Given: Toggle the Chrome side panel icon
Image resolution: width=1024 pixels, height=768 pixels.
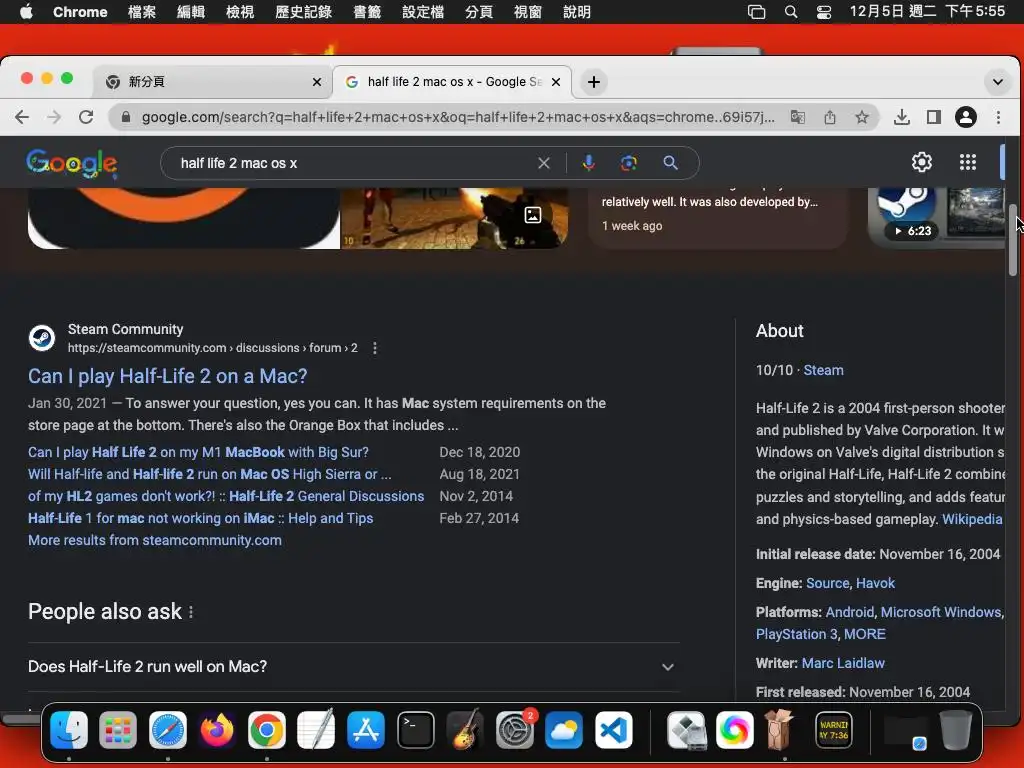Looking at the screenshot, I should click(x=934, y=117).
